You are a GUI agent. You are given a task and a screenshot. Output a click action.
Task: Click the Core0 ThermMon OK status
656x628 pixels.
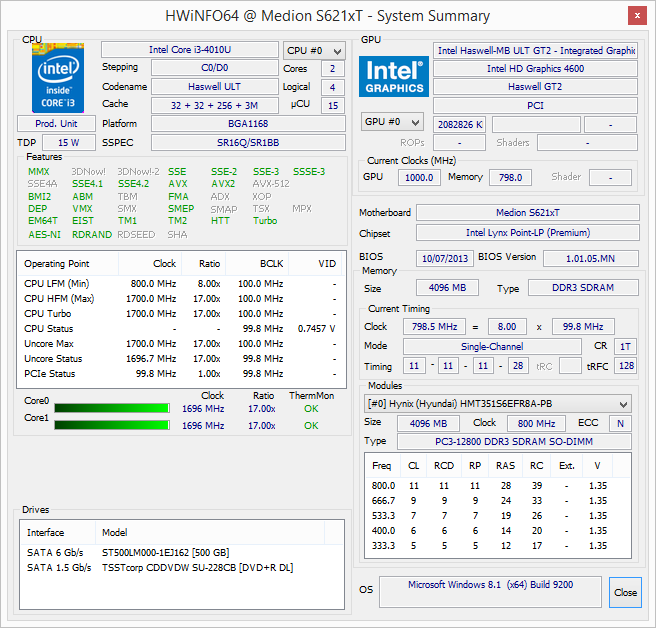pyautogui.click(x=311, y=408)
